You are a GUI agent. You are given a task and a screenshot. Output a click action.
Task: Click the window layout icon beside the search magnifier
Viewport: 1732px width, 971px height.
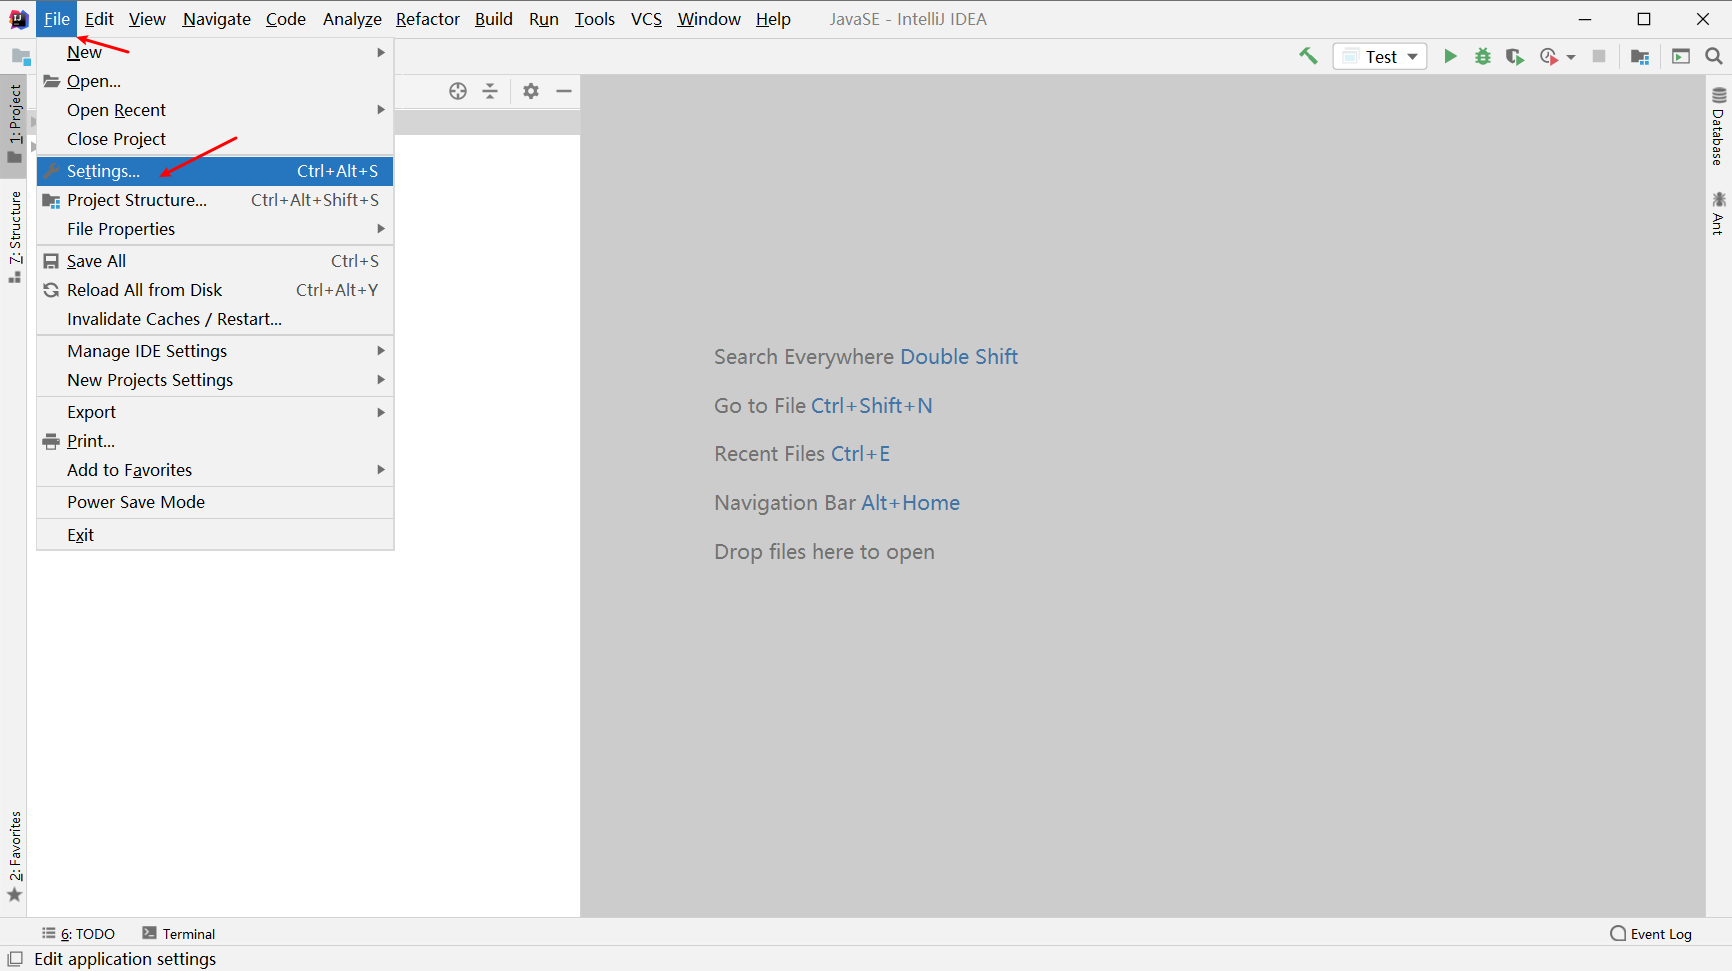point(1681,56)
